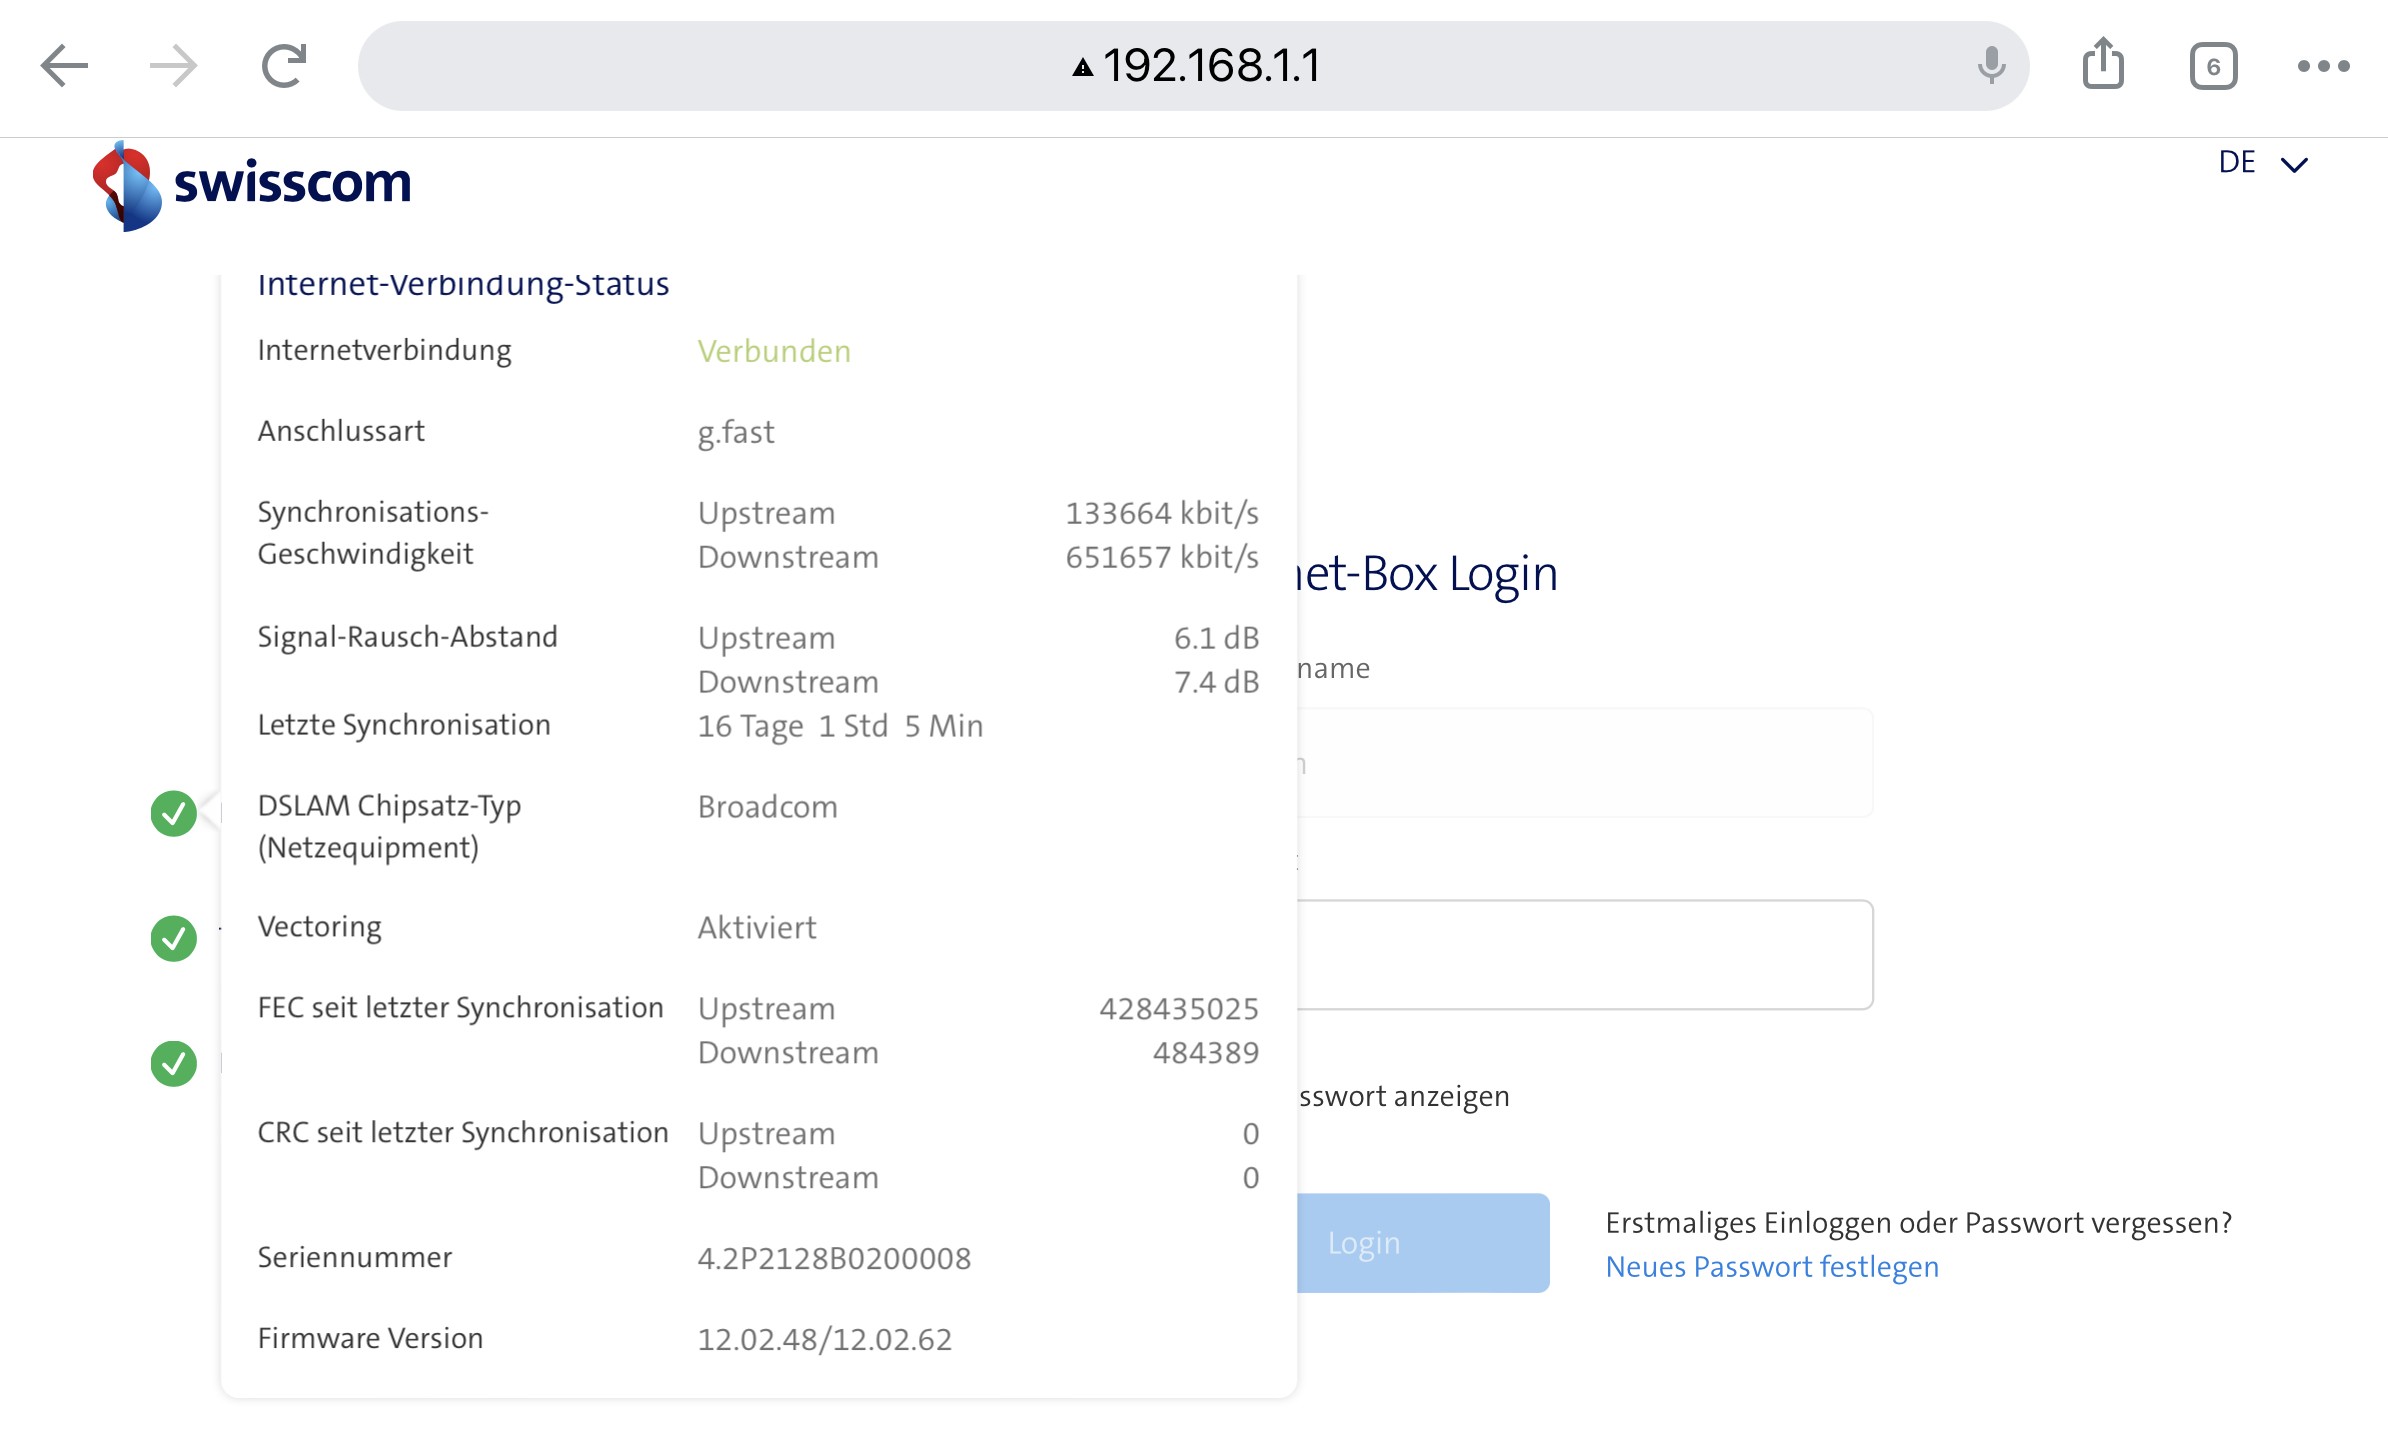Open the share sheet icon
Screen dimensions: 2388x1434
click(2103, 65)
